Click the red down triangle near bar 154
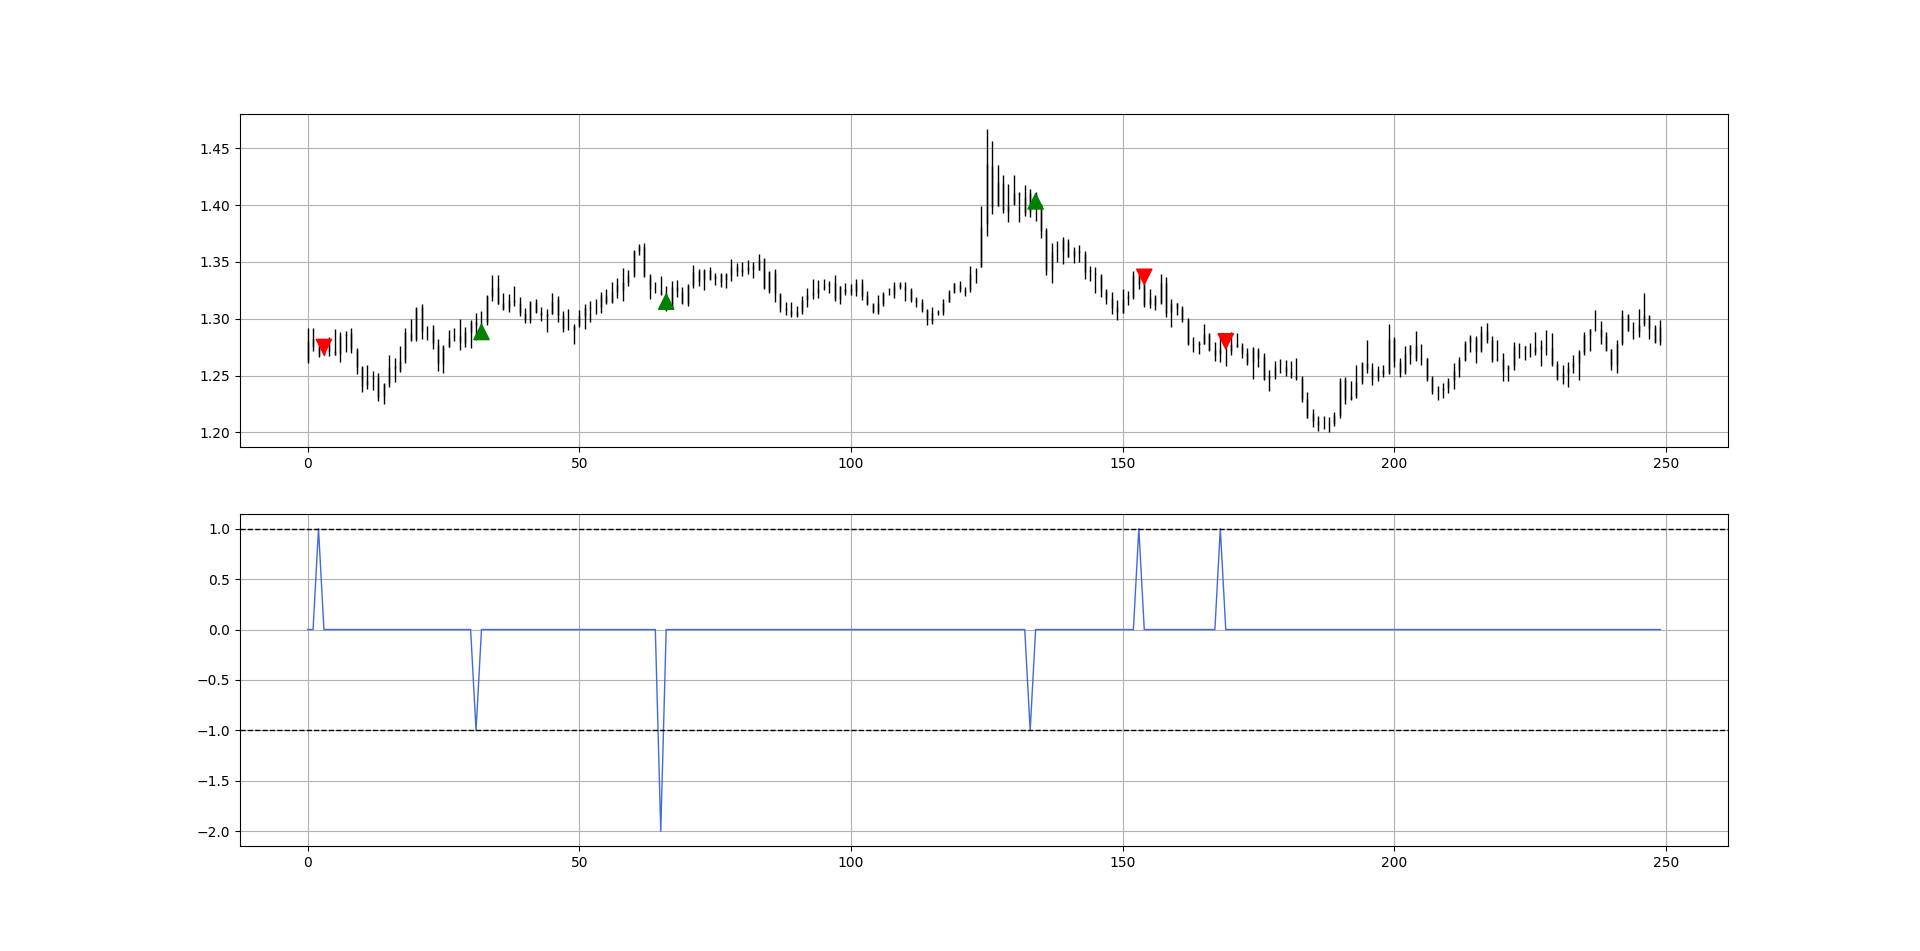 pyautogui.click(x=1144, y=277)
